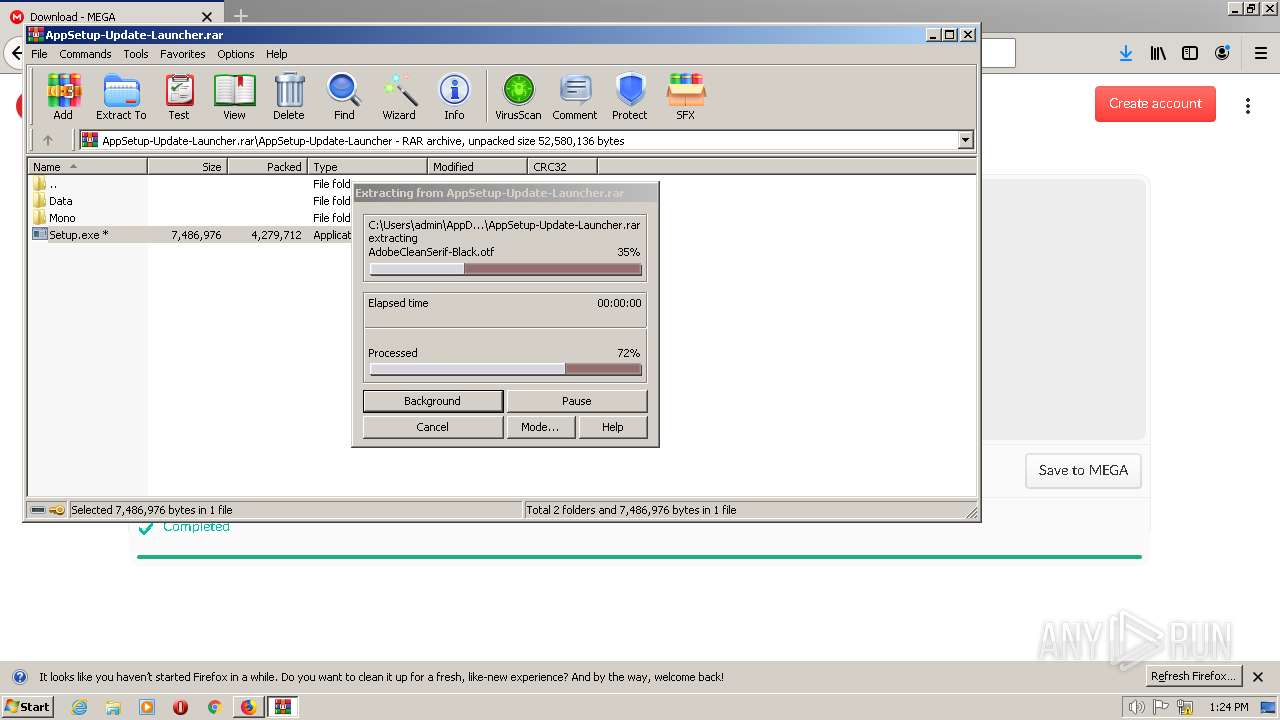
Task: Dismiss the Firefox refresh notification bar
Action: point(1258,677)
